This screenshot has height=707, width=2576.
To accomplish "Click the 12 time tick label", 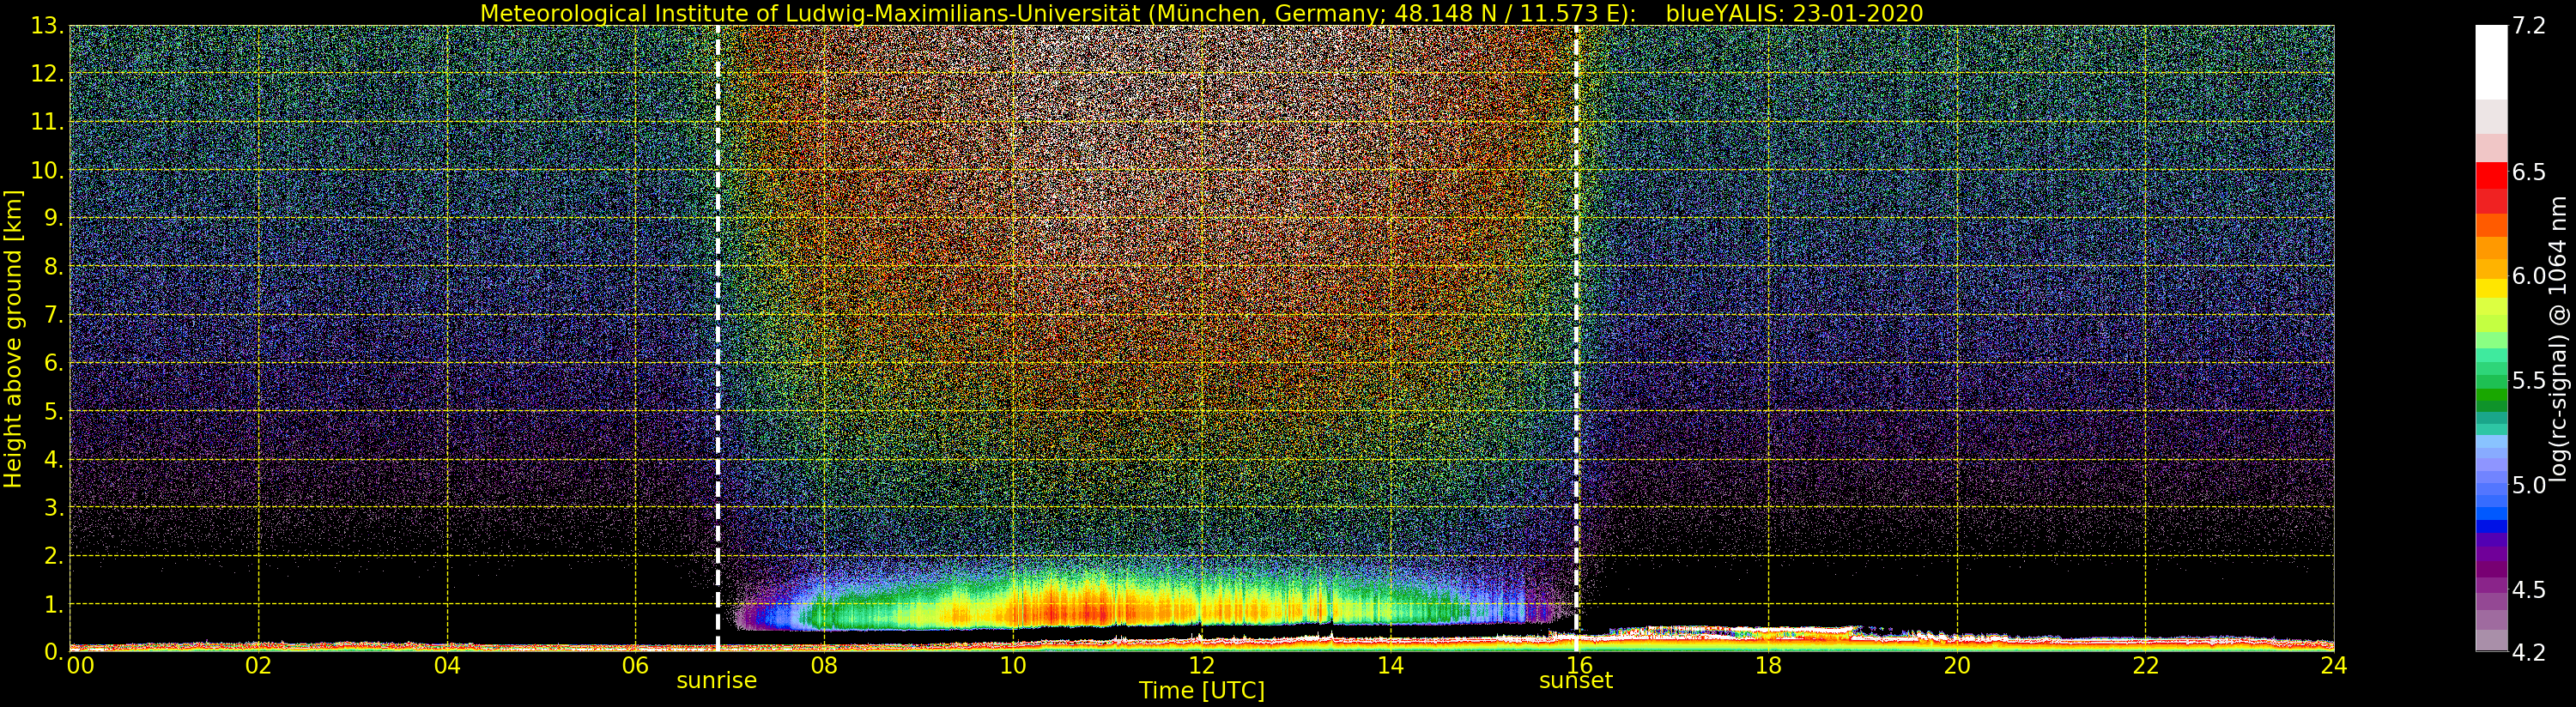I will click(1201, 665).
